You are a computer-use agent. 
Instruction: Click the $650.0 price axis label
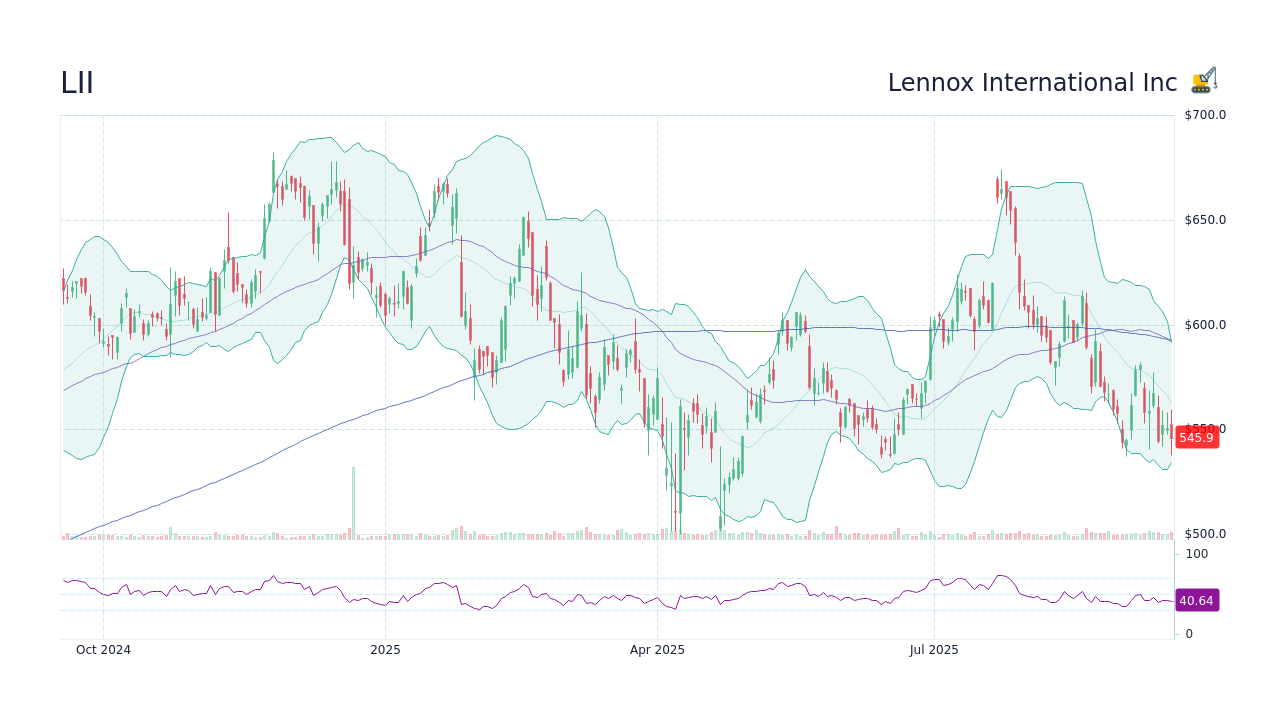1205,220
